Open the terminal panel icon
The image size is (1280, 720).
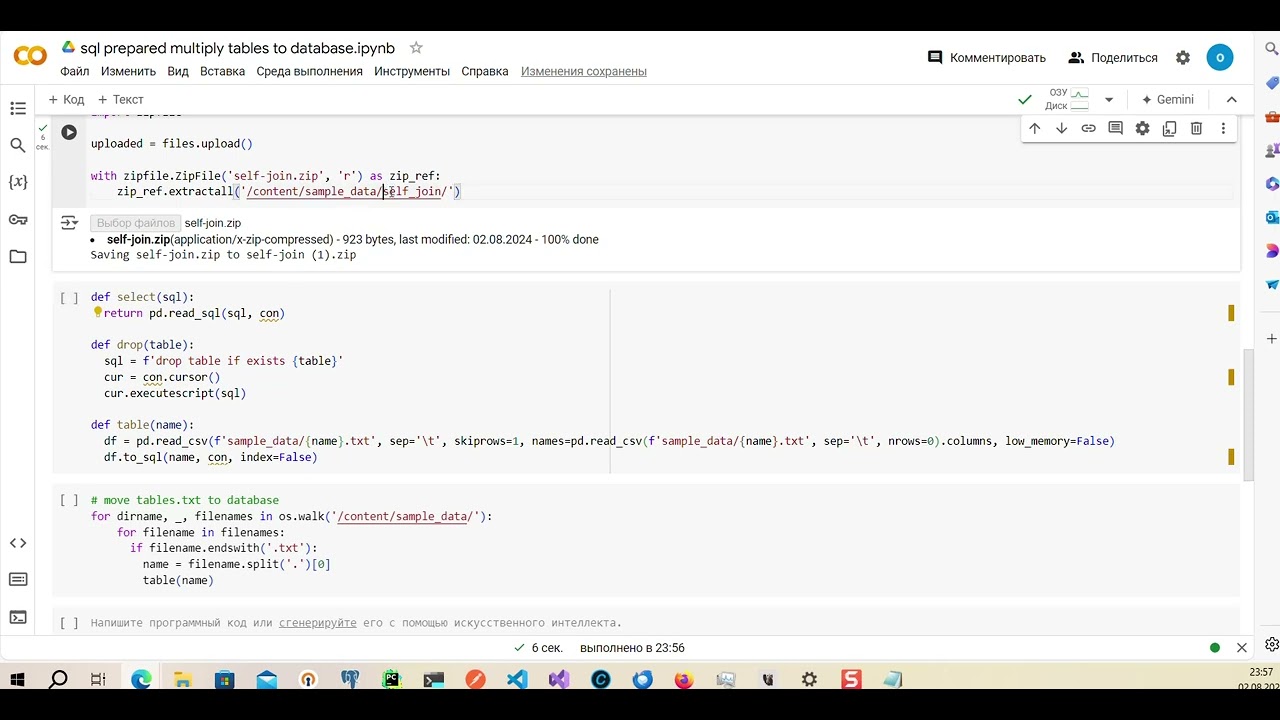(18, 617)
